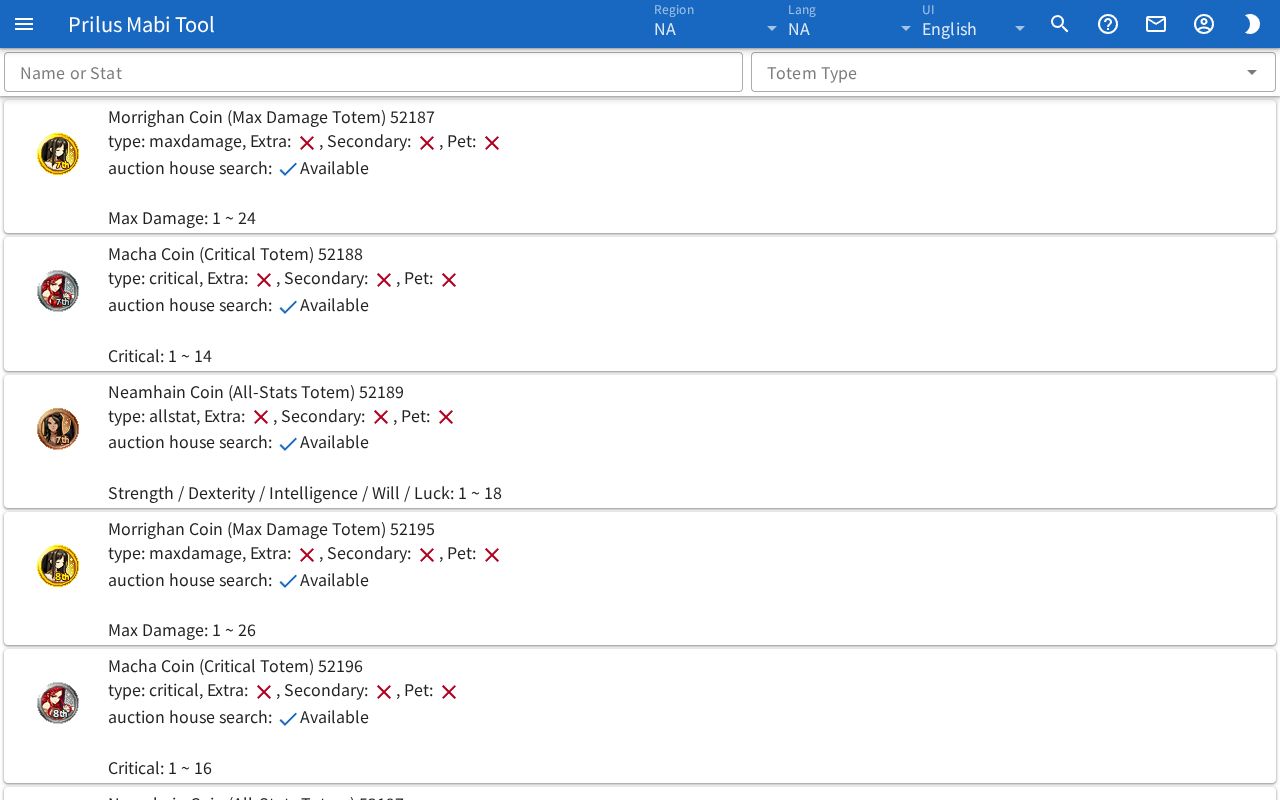Expand the Totem Type dropdown arrow
The height and width of the screenshot is (800, 1280).
point(1252,72)
